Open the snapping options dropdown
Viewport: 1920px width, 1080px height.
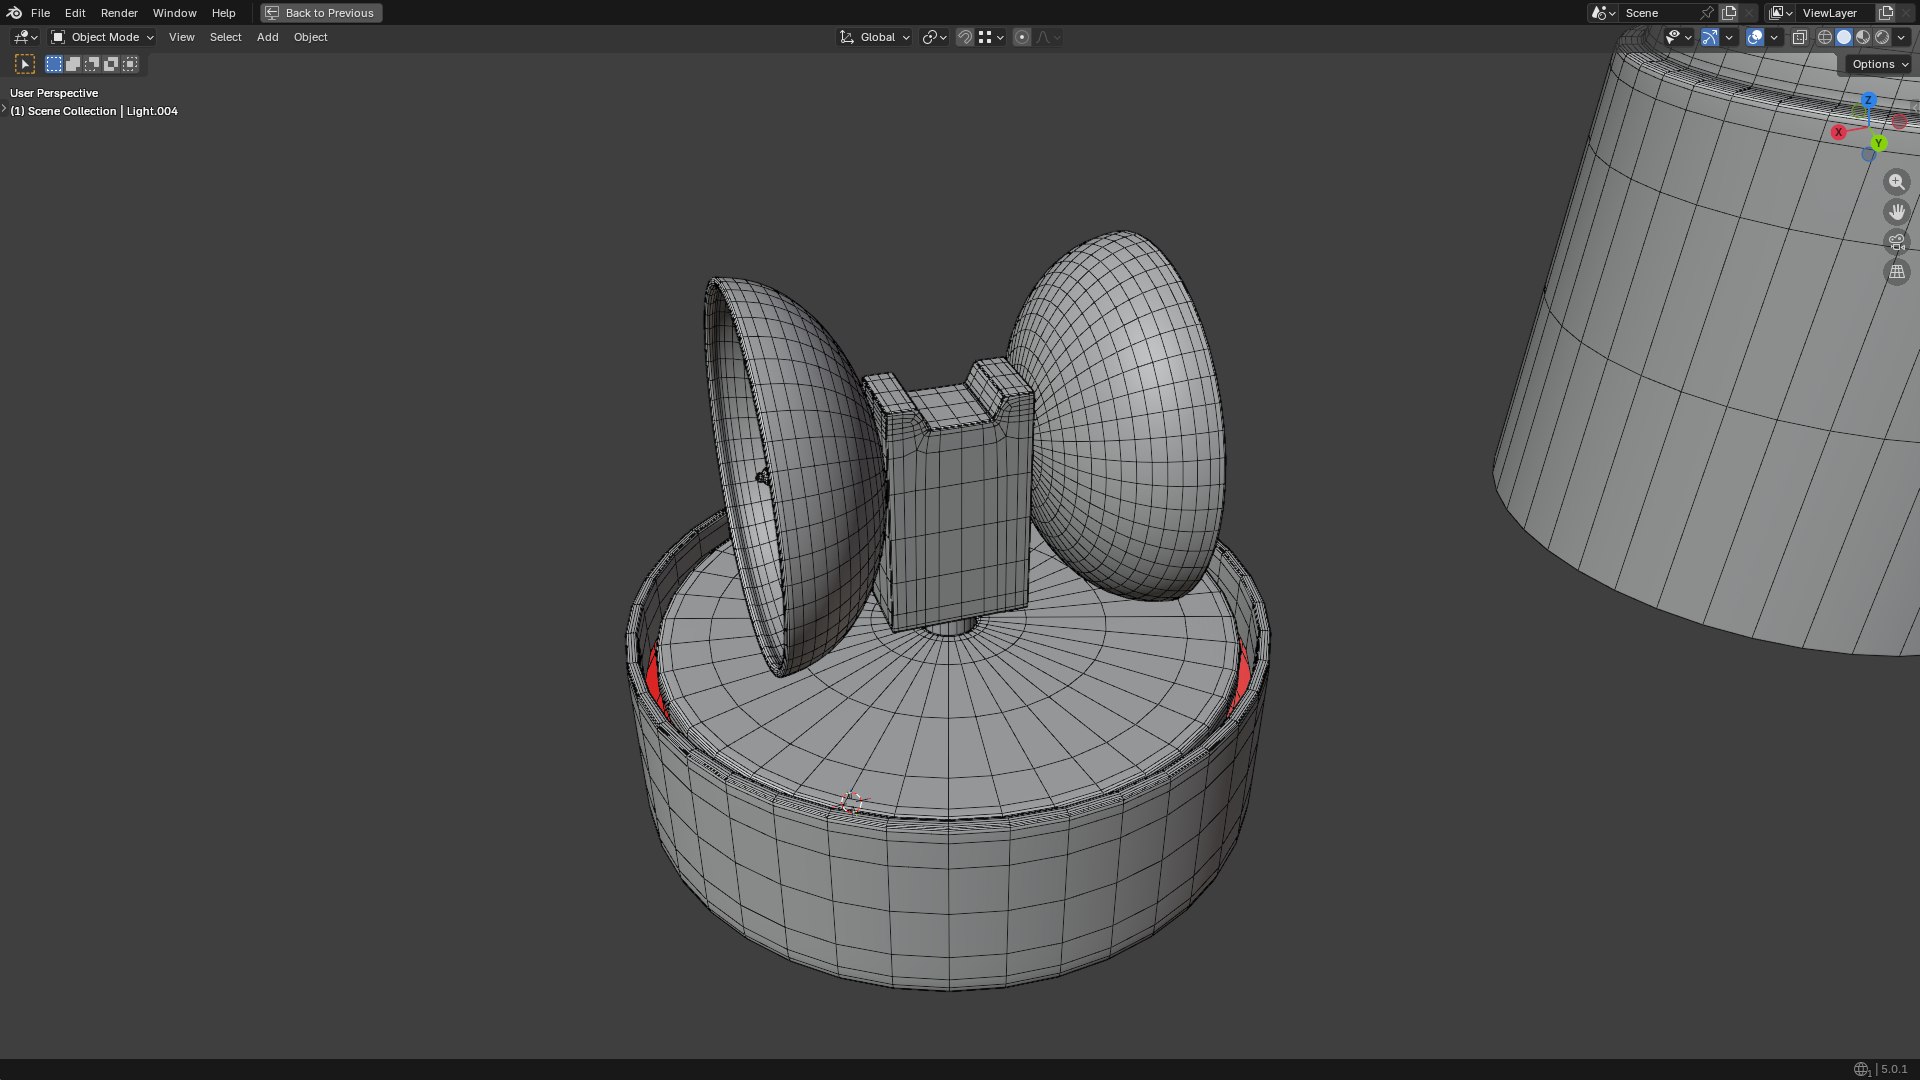point(991,37)
